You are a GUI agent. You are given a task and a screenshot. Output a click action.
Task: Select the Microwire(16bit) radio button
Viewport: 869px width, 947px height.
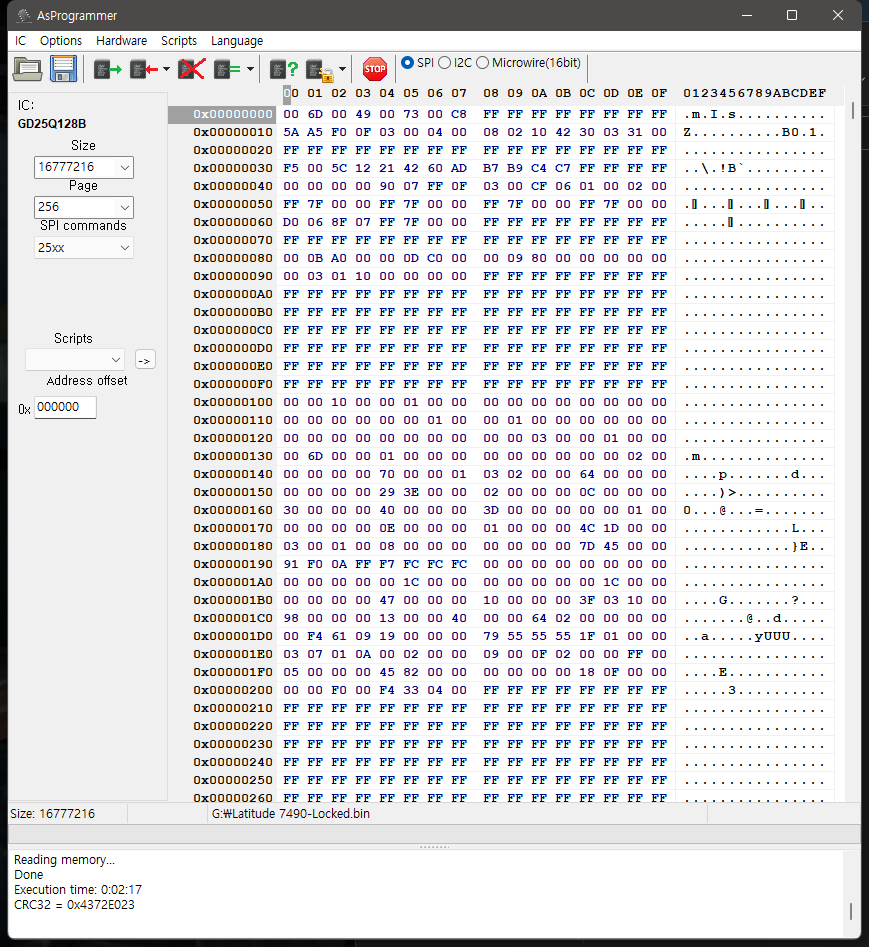[483, 63]
